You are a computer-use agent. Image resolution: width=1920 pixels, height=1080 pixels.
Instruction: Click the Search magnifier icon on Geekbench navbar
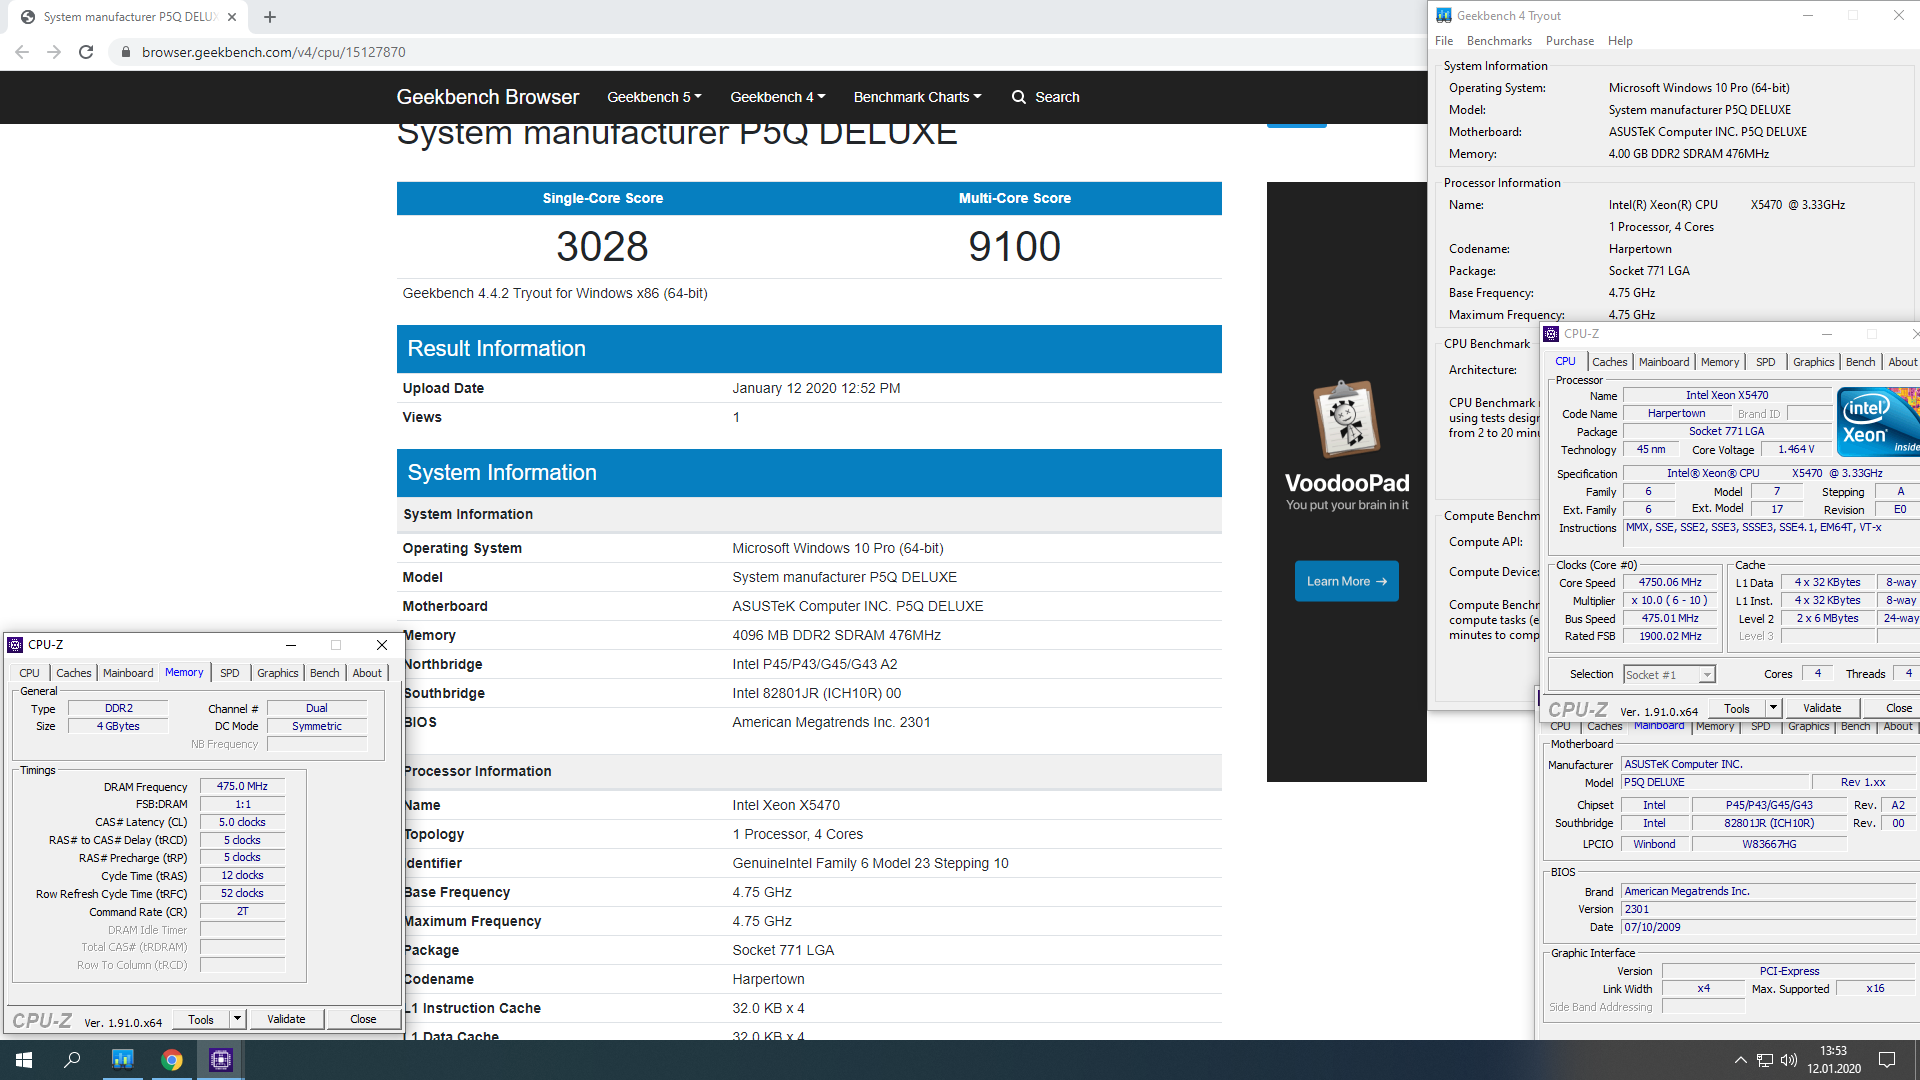[1018, 97]
